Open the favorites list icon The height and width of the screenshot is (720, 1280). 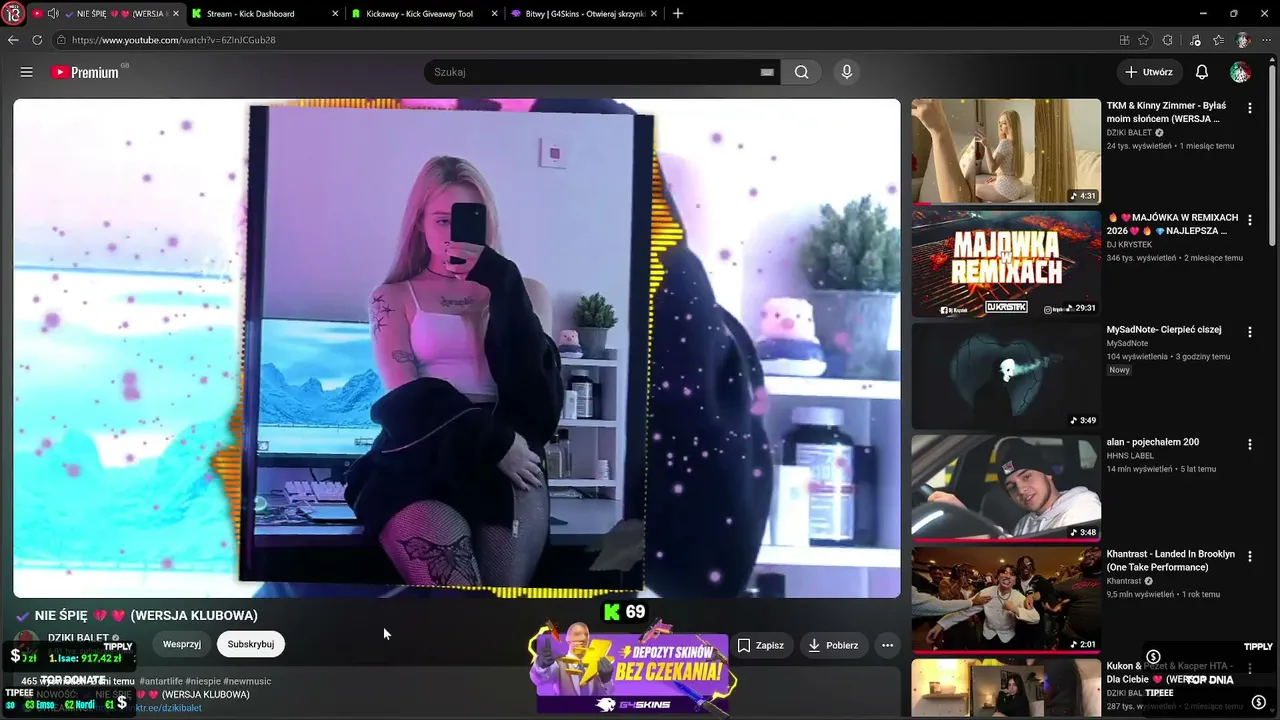[1218, 40]
